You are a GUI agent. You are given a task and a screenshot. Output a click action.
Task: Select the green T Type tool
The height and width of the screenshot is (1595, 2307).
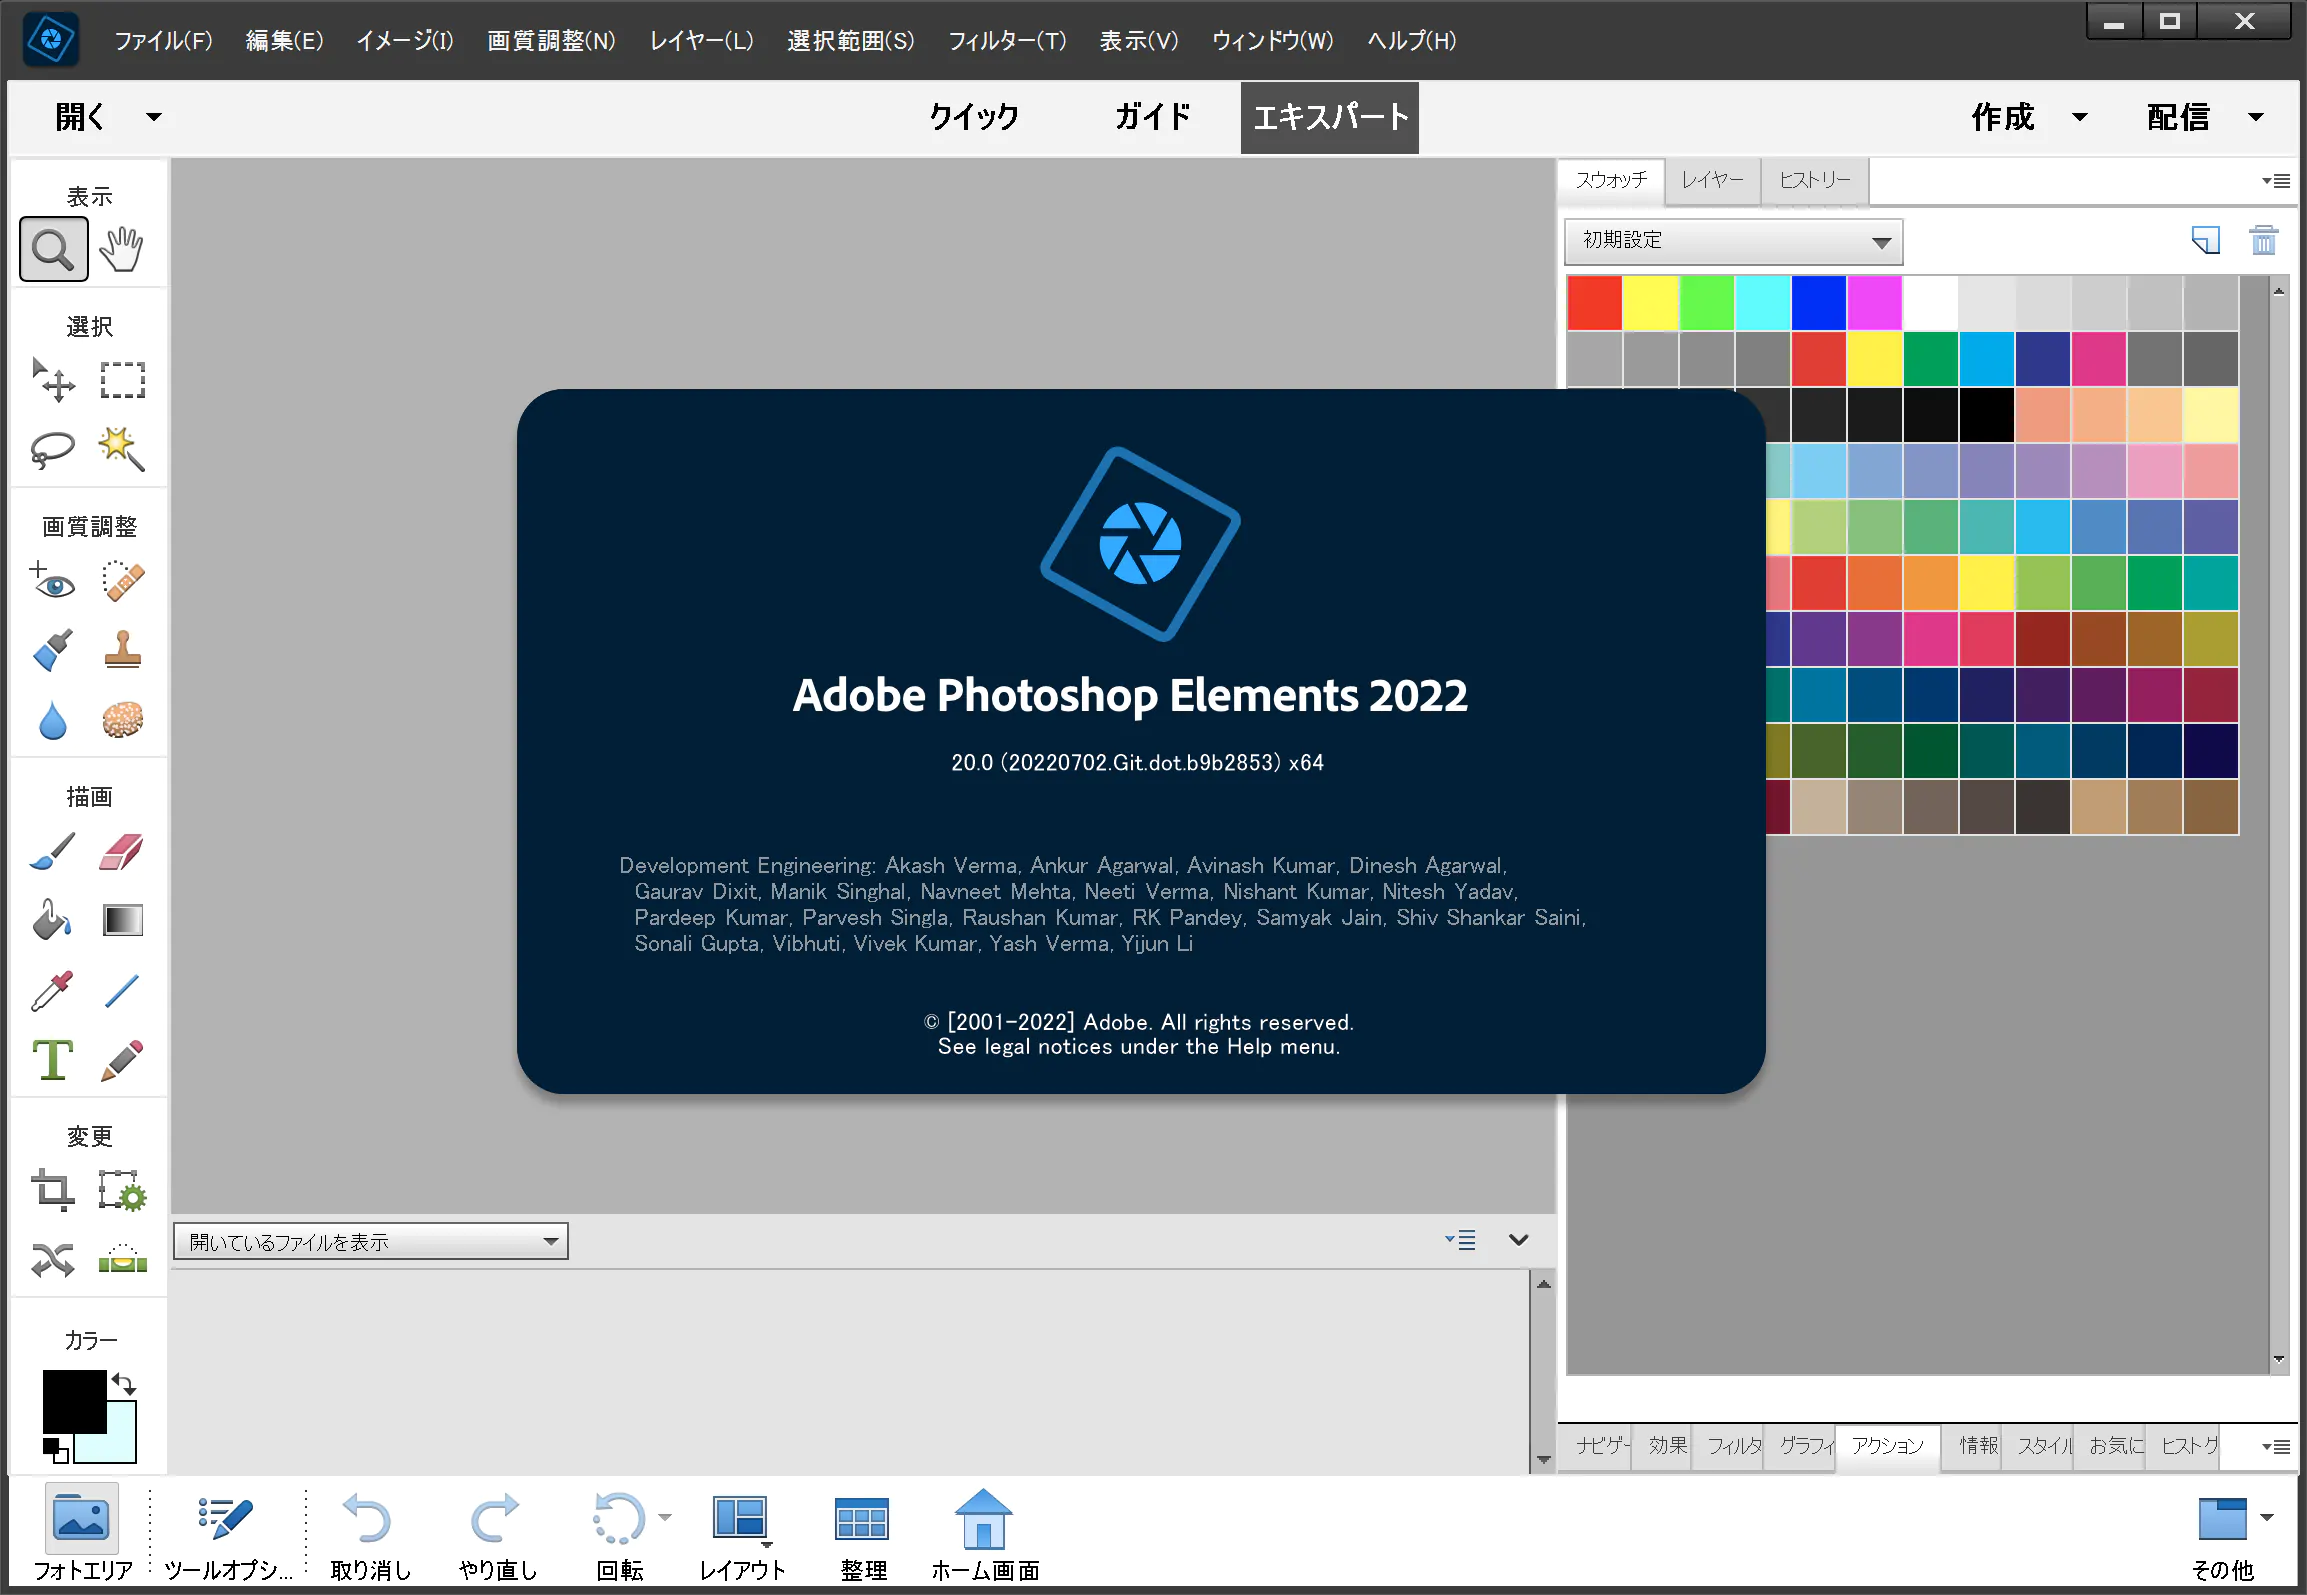(53, 1060)
